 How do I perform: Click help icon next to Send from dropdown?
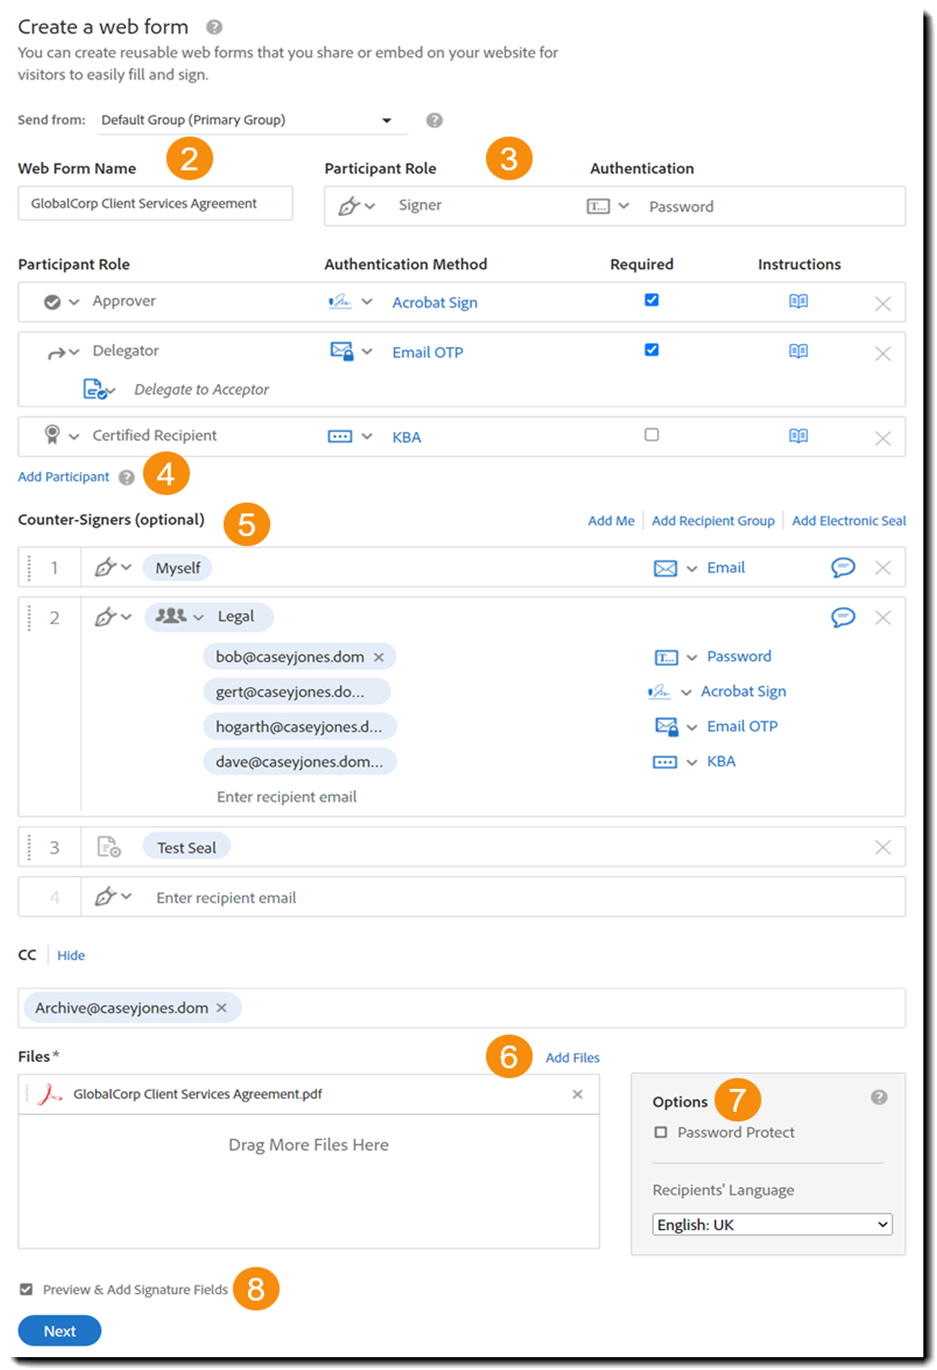434,120
